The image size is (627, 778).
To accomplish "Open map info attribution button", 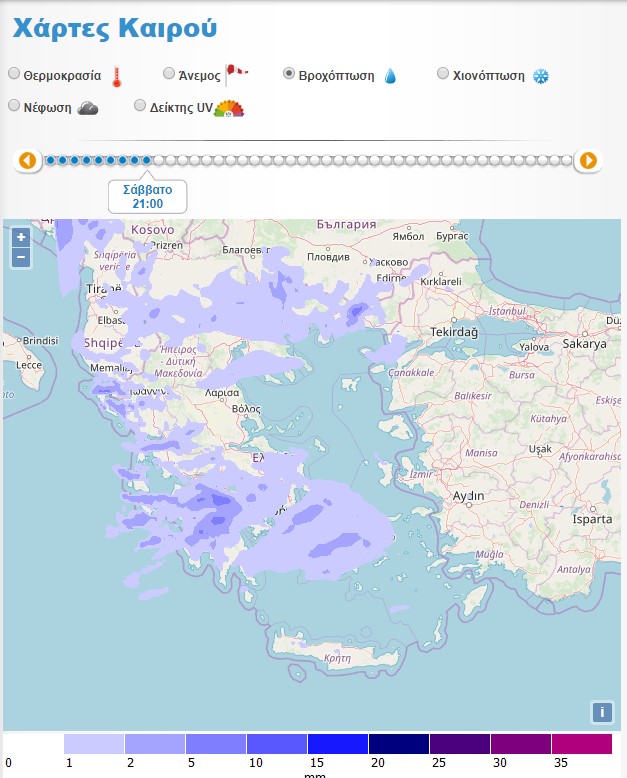I will click(x=602, y=712).
